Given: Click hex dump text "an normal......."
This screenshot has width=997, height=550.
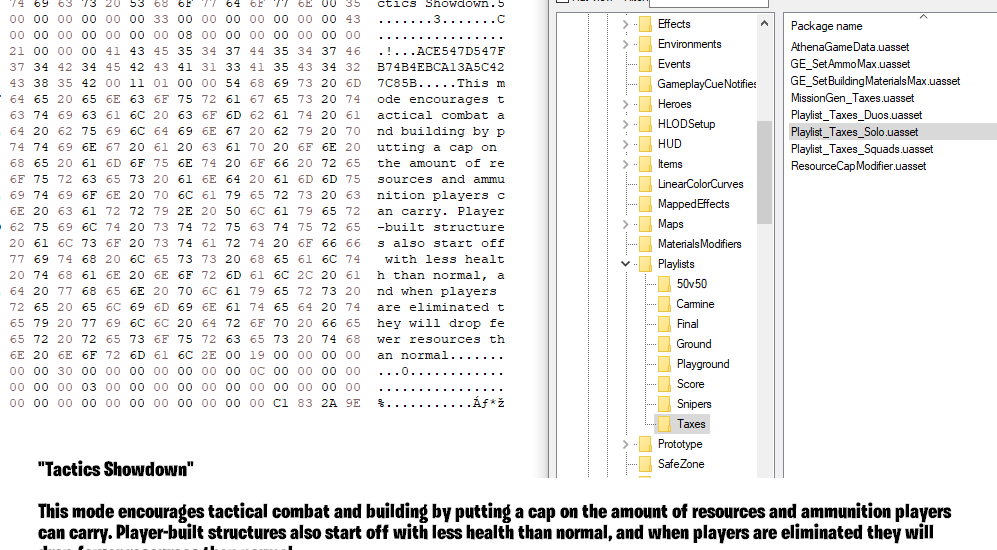Looking at the screenshot, I should 441,355.
